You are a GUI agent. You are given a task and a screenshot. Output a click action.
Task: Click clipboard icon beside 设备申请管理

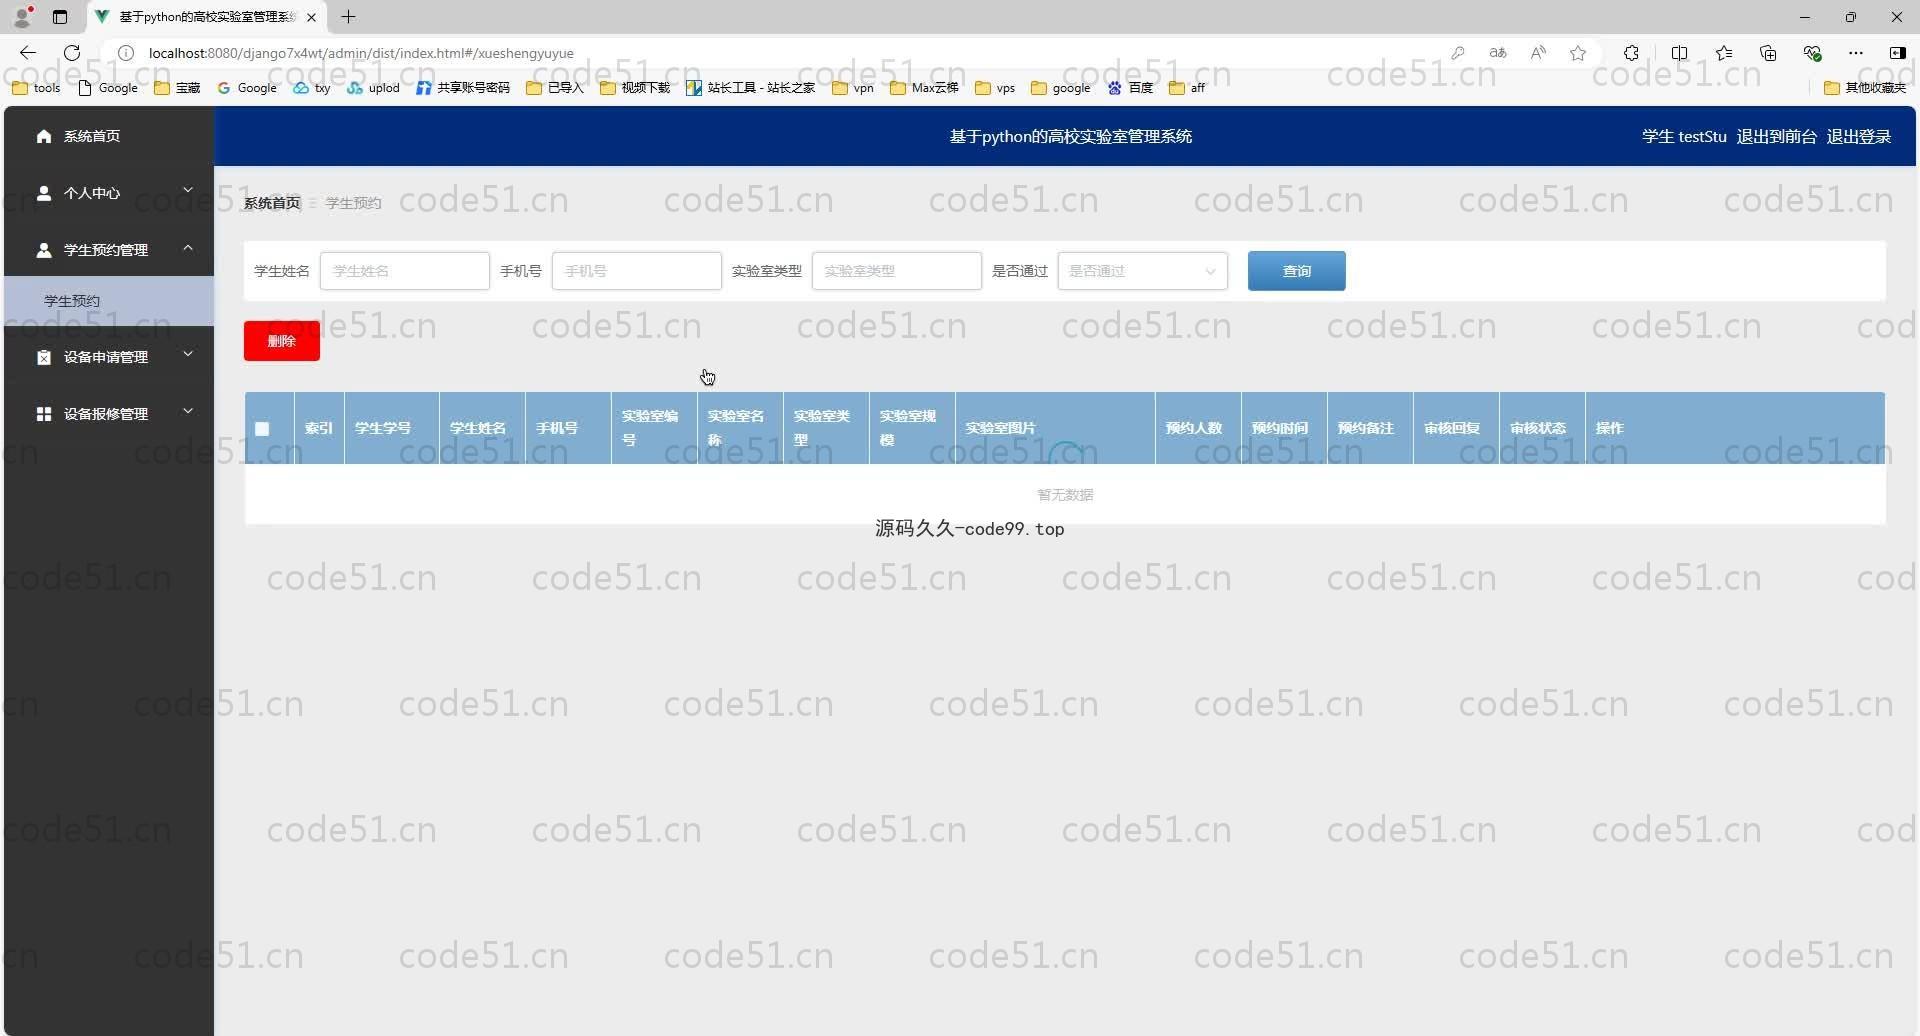[44, 357]
